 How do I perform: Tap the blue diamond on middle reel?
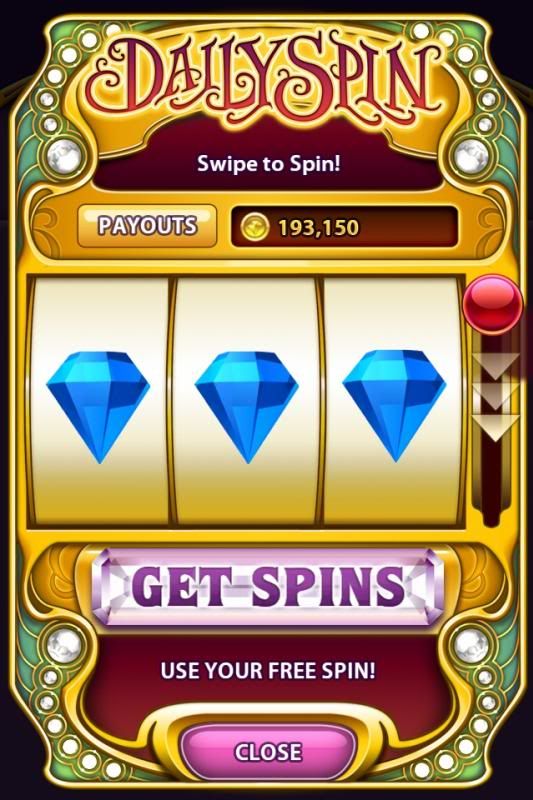point(247,407)
